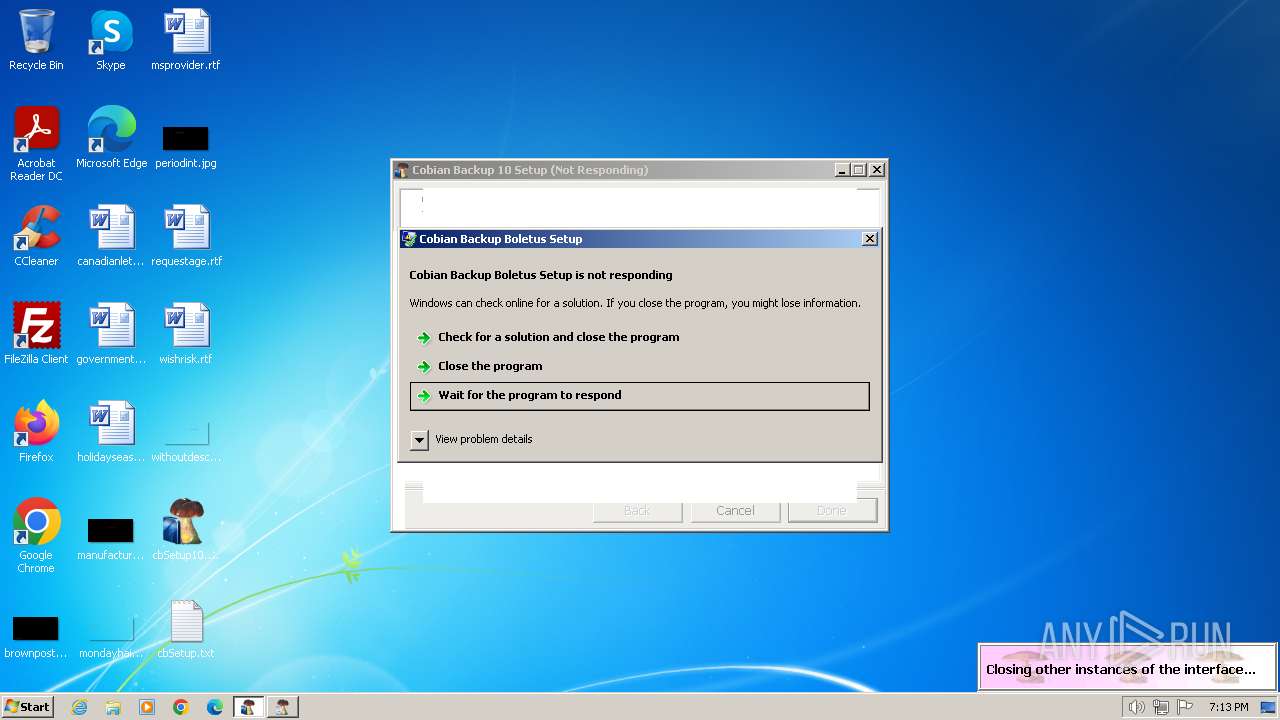
Task: Click Show desktop button at taskbar end
Action: (1269, 707)
